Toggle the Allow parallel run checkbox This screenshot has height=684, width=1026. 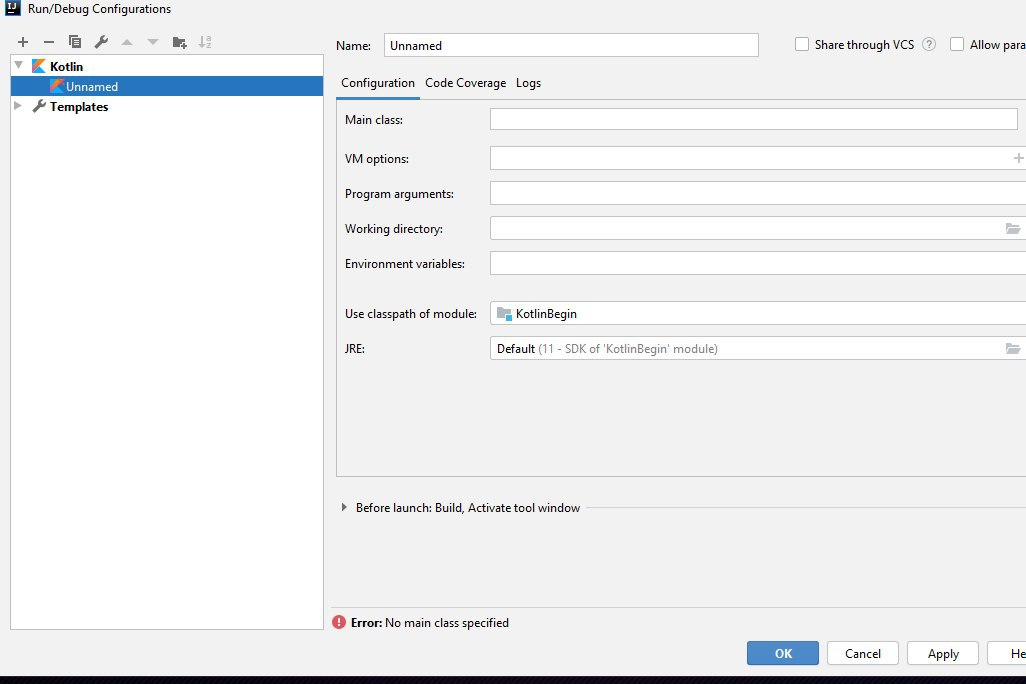click(957, 44)
